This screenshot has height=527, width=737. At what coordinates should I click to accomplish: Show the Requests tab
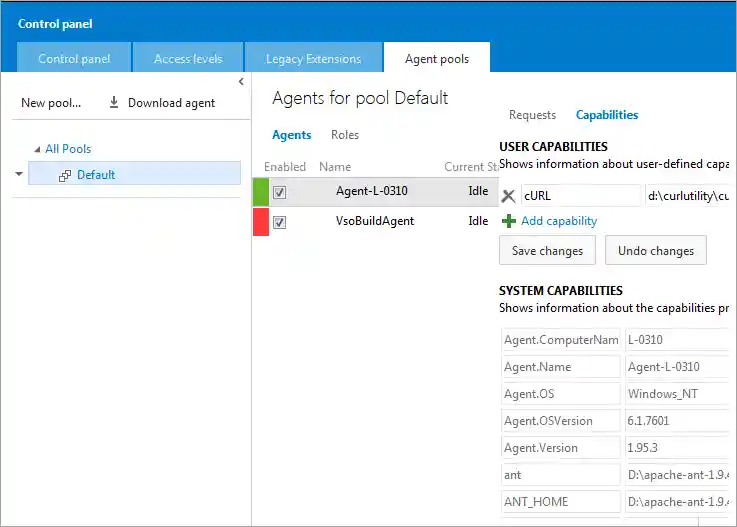(532, 115)
